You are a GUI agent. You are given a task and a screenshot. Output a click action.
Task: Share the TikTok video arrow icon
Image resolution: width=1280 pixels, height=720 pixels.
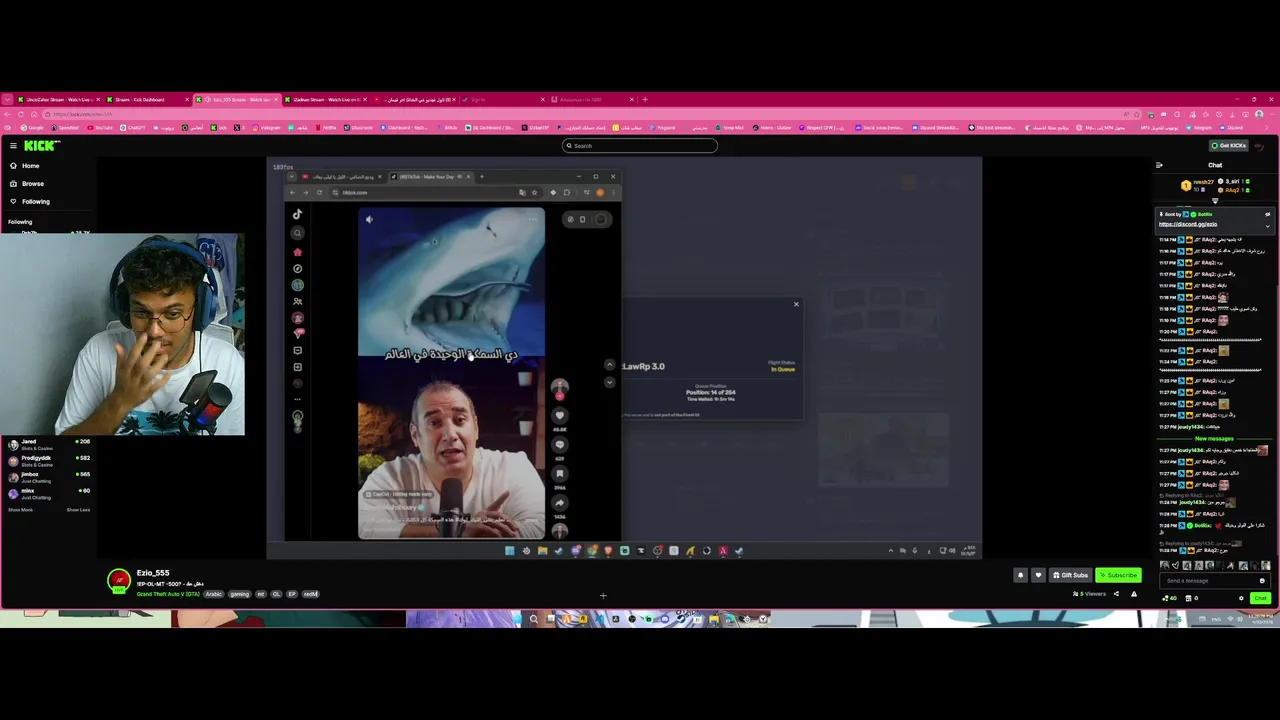560,503
